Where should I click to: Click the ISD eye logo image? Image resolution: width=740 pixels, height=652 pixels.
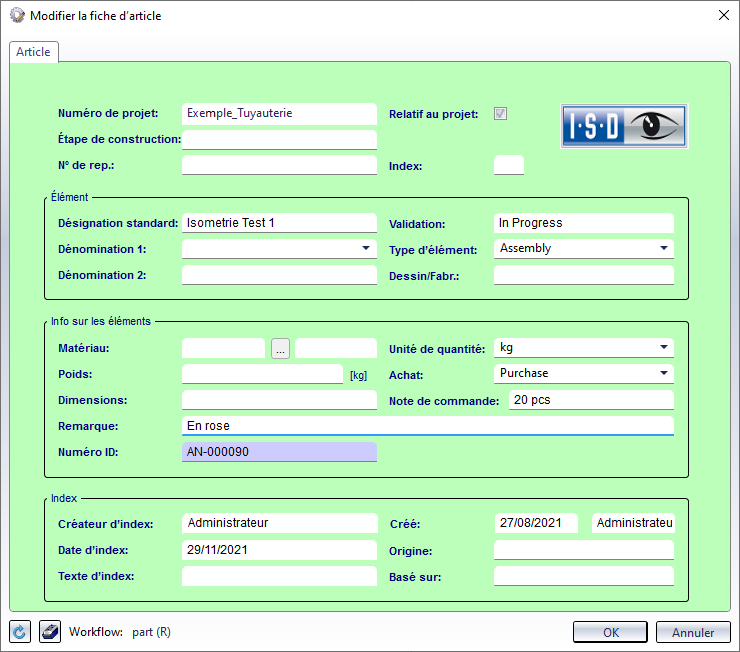coord(624,127)
